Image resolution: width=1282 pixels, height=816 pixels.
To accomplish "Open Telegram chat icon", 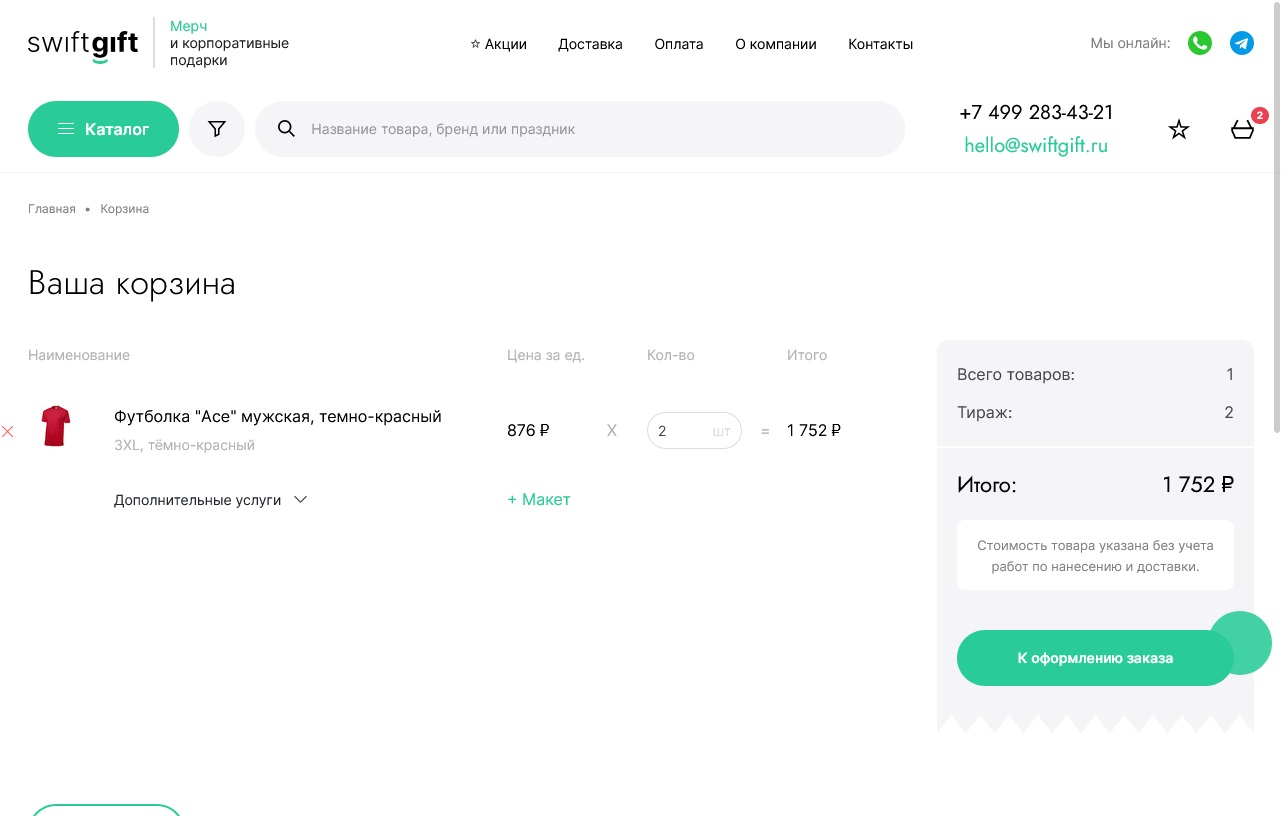I will tap(1242, 43).
